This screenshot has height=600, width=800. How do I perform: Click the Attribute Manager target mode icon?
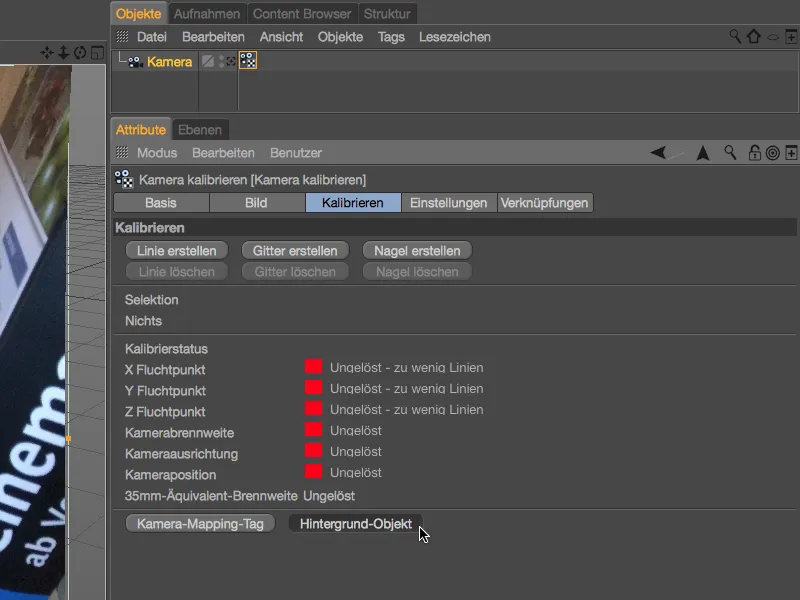[x=772, y=153]
